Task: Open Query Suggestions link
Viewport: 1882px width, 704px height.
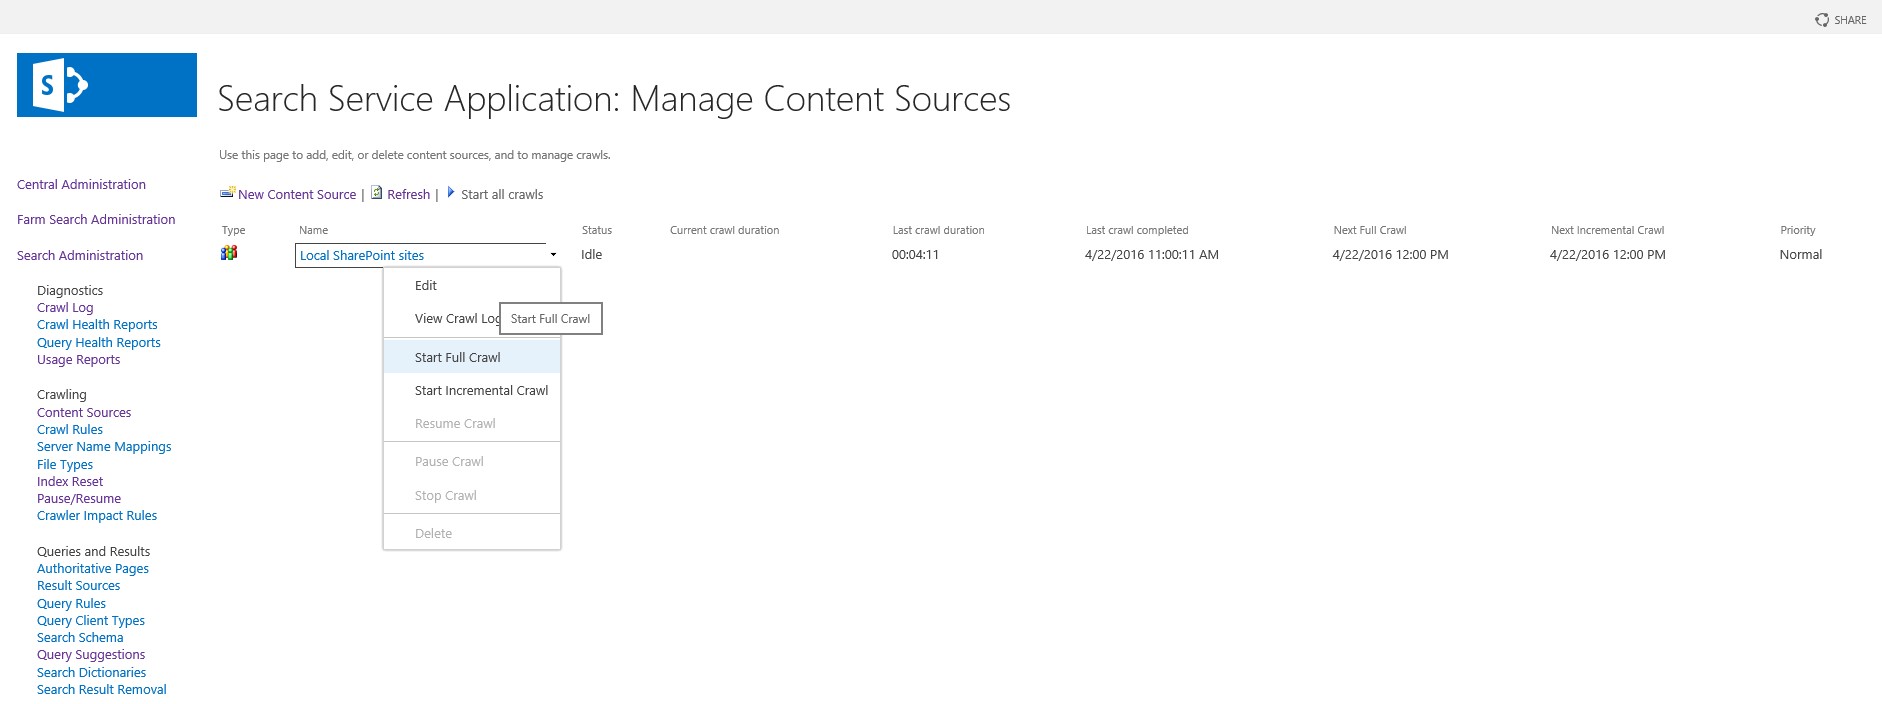Action: 91,655
